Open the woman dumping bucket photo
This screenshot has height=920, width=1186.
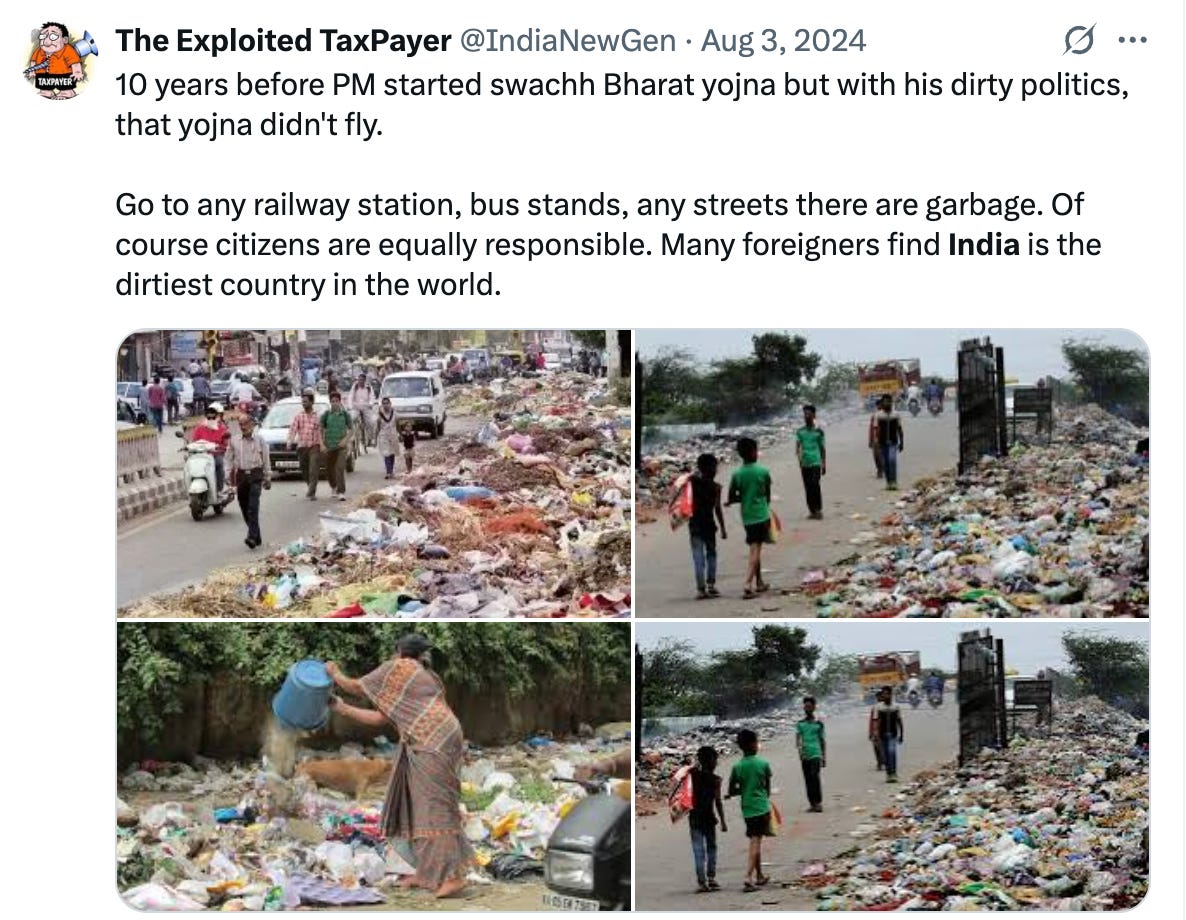click(x=374, y=766)
